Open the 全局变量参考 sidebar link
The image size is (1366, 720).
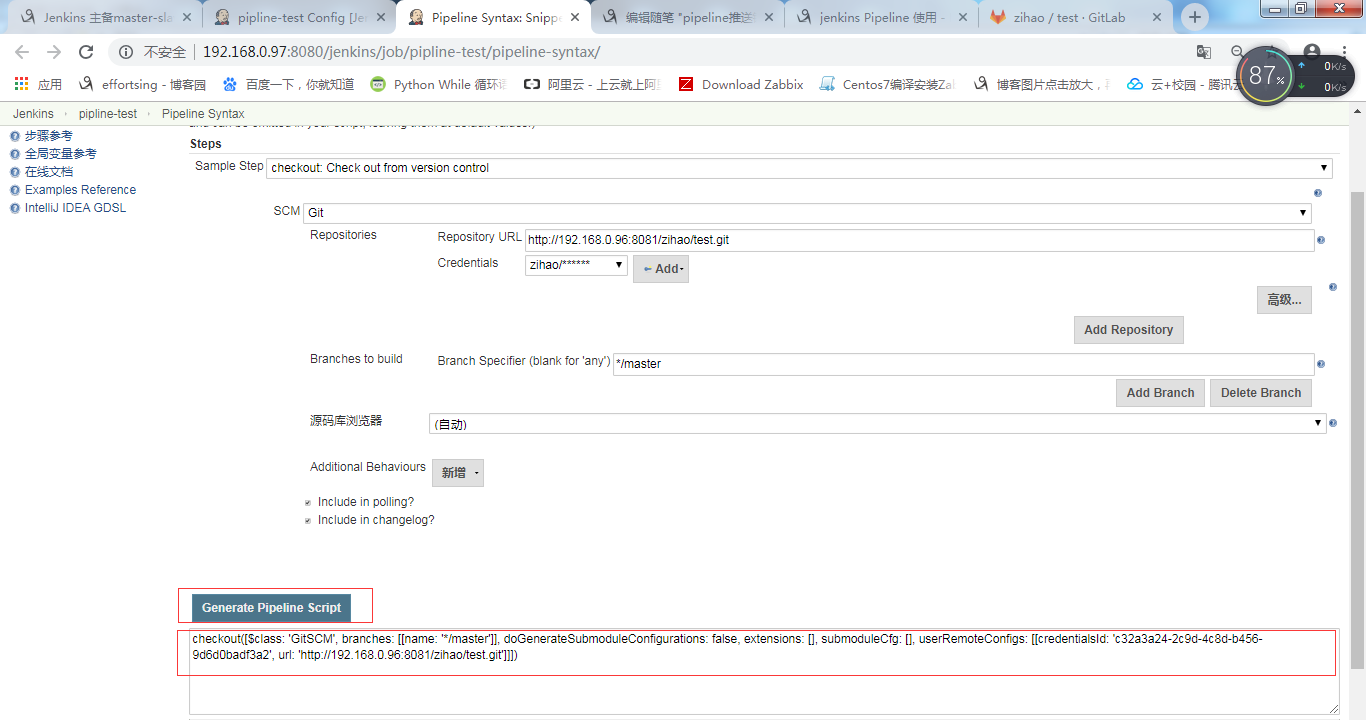coord(60,154)
